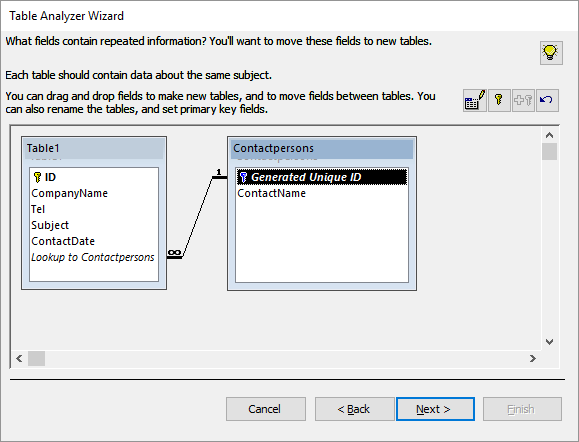Click the horizontal scrollbar right arrow
Viewport: 579px width, 442px height.
(x=532, y=359)
